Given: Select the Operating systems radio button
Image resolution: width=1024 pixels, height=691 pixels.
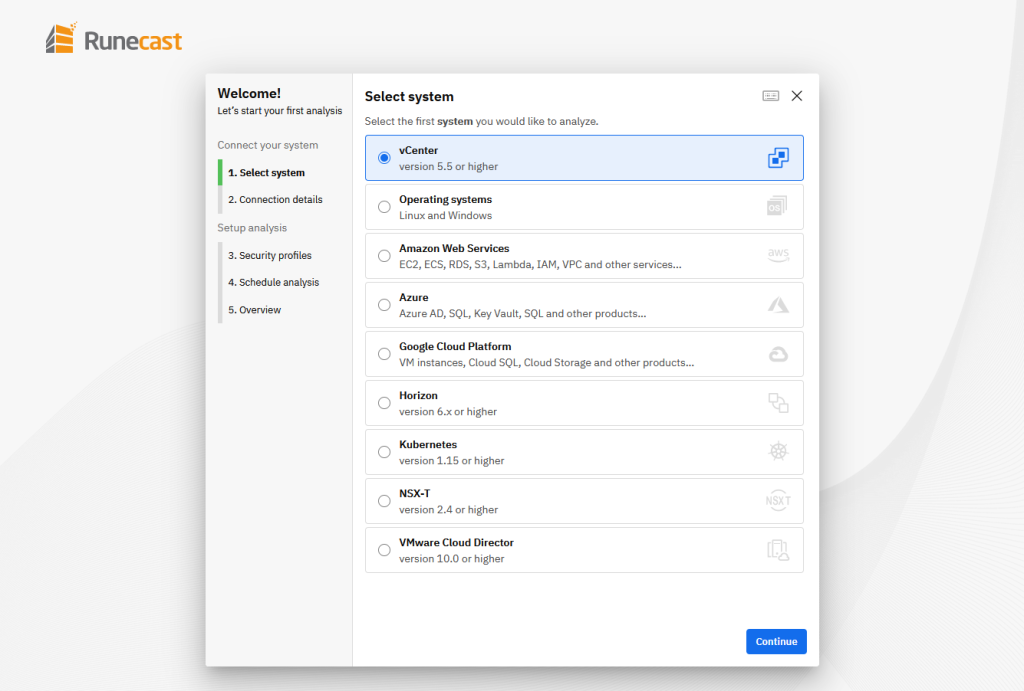Looking at the screenshot, I should click(384, 207).
